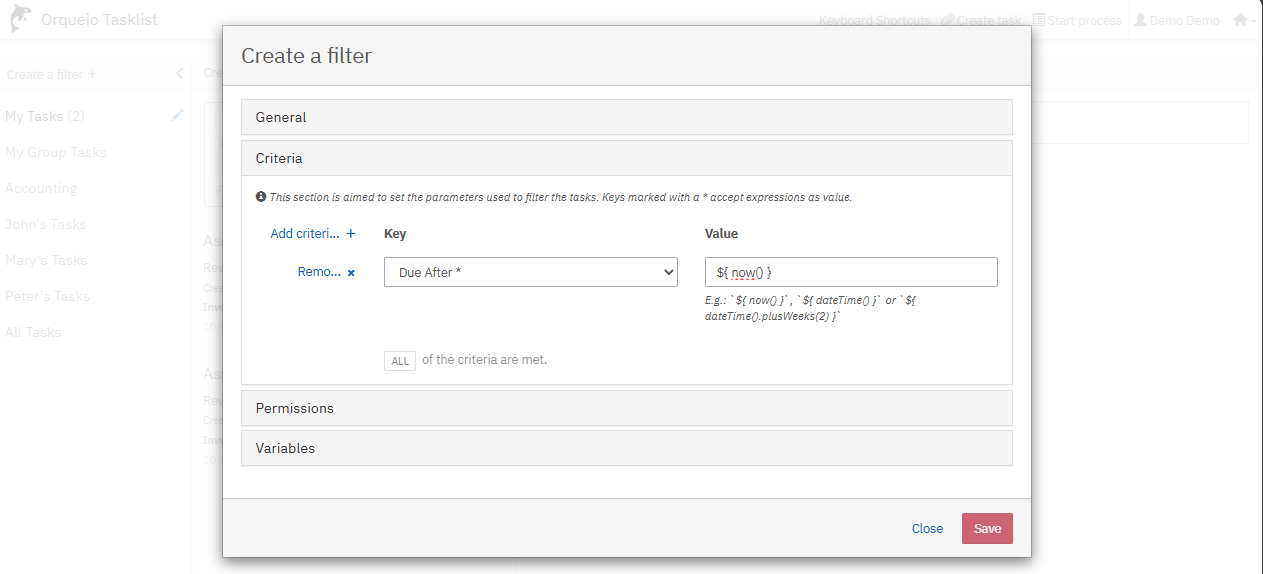Expand the General section
The height and width of the screenshot is (574, 1263).
626,117
